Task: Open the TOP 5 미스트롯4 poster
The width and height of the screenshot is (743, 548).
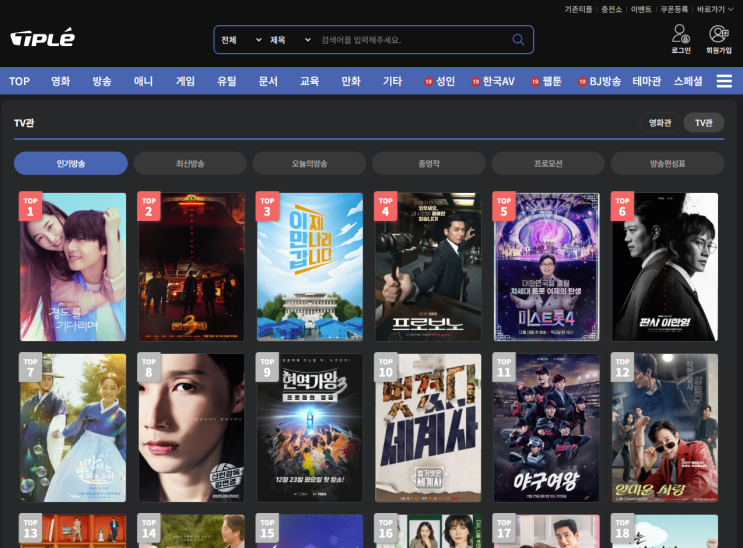Action: [547, 267]
